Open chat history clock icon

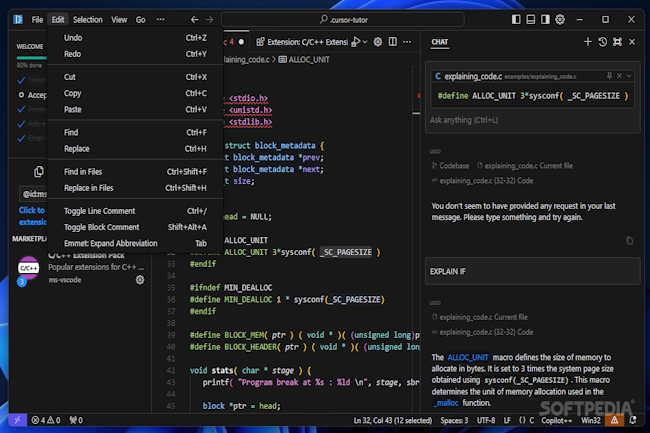[602, 42]
